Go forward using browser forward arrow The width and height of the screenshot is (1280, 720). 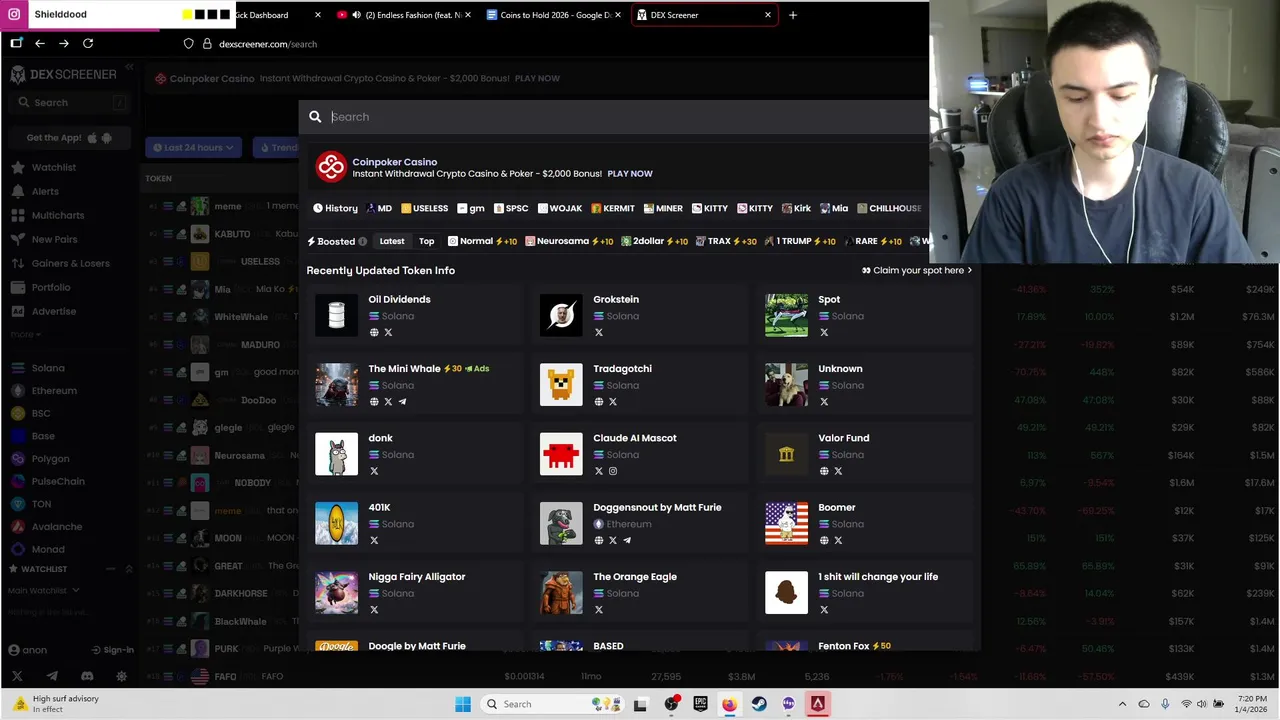tap(64, 44)
